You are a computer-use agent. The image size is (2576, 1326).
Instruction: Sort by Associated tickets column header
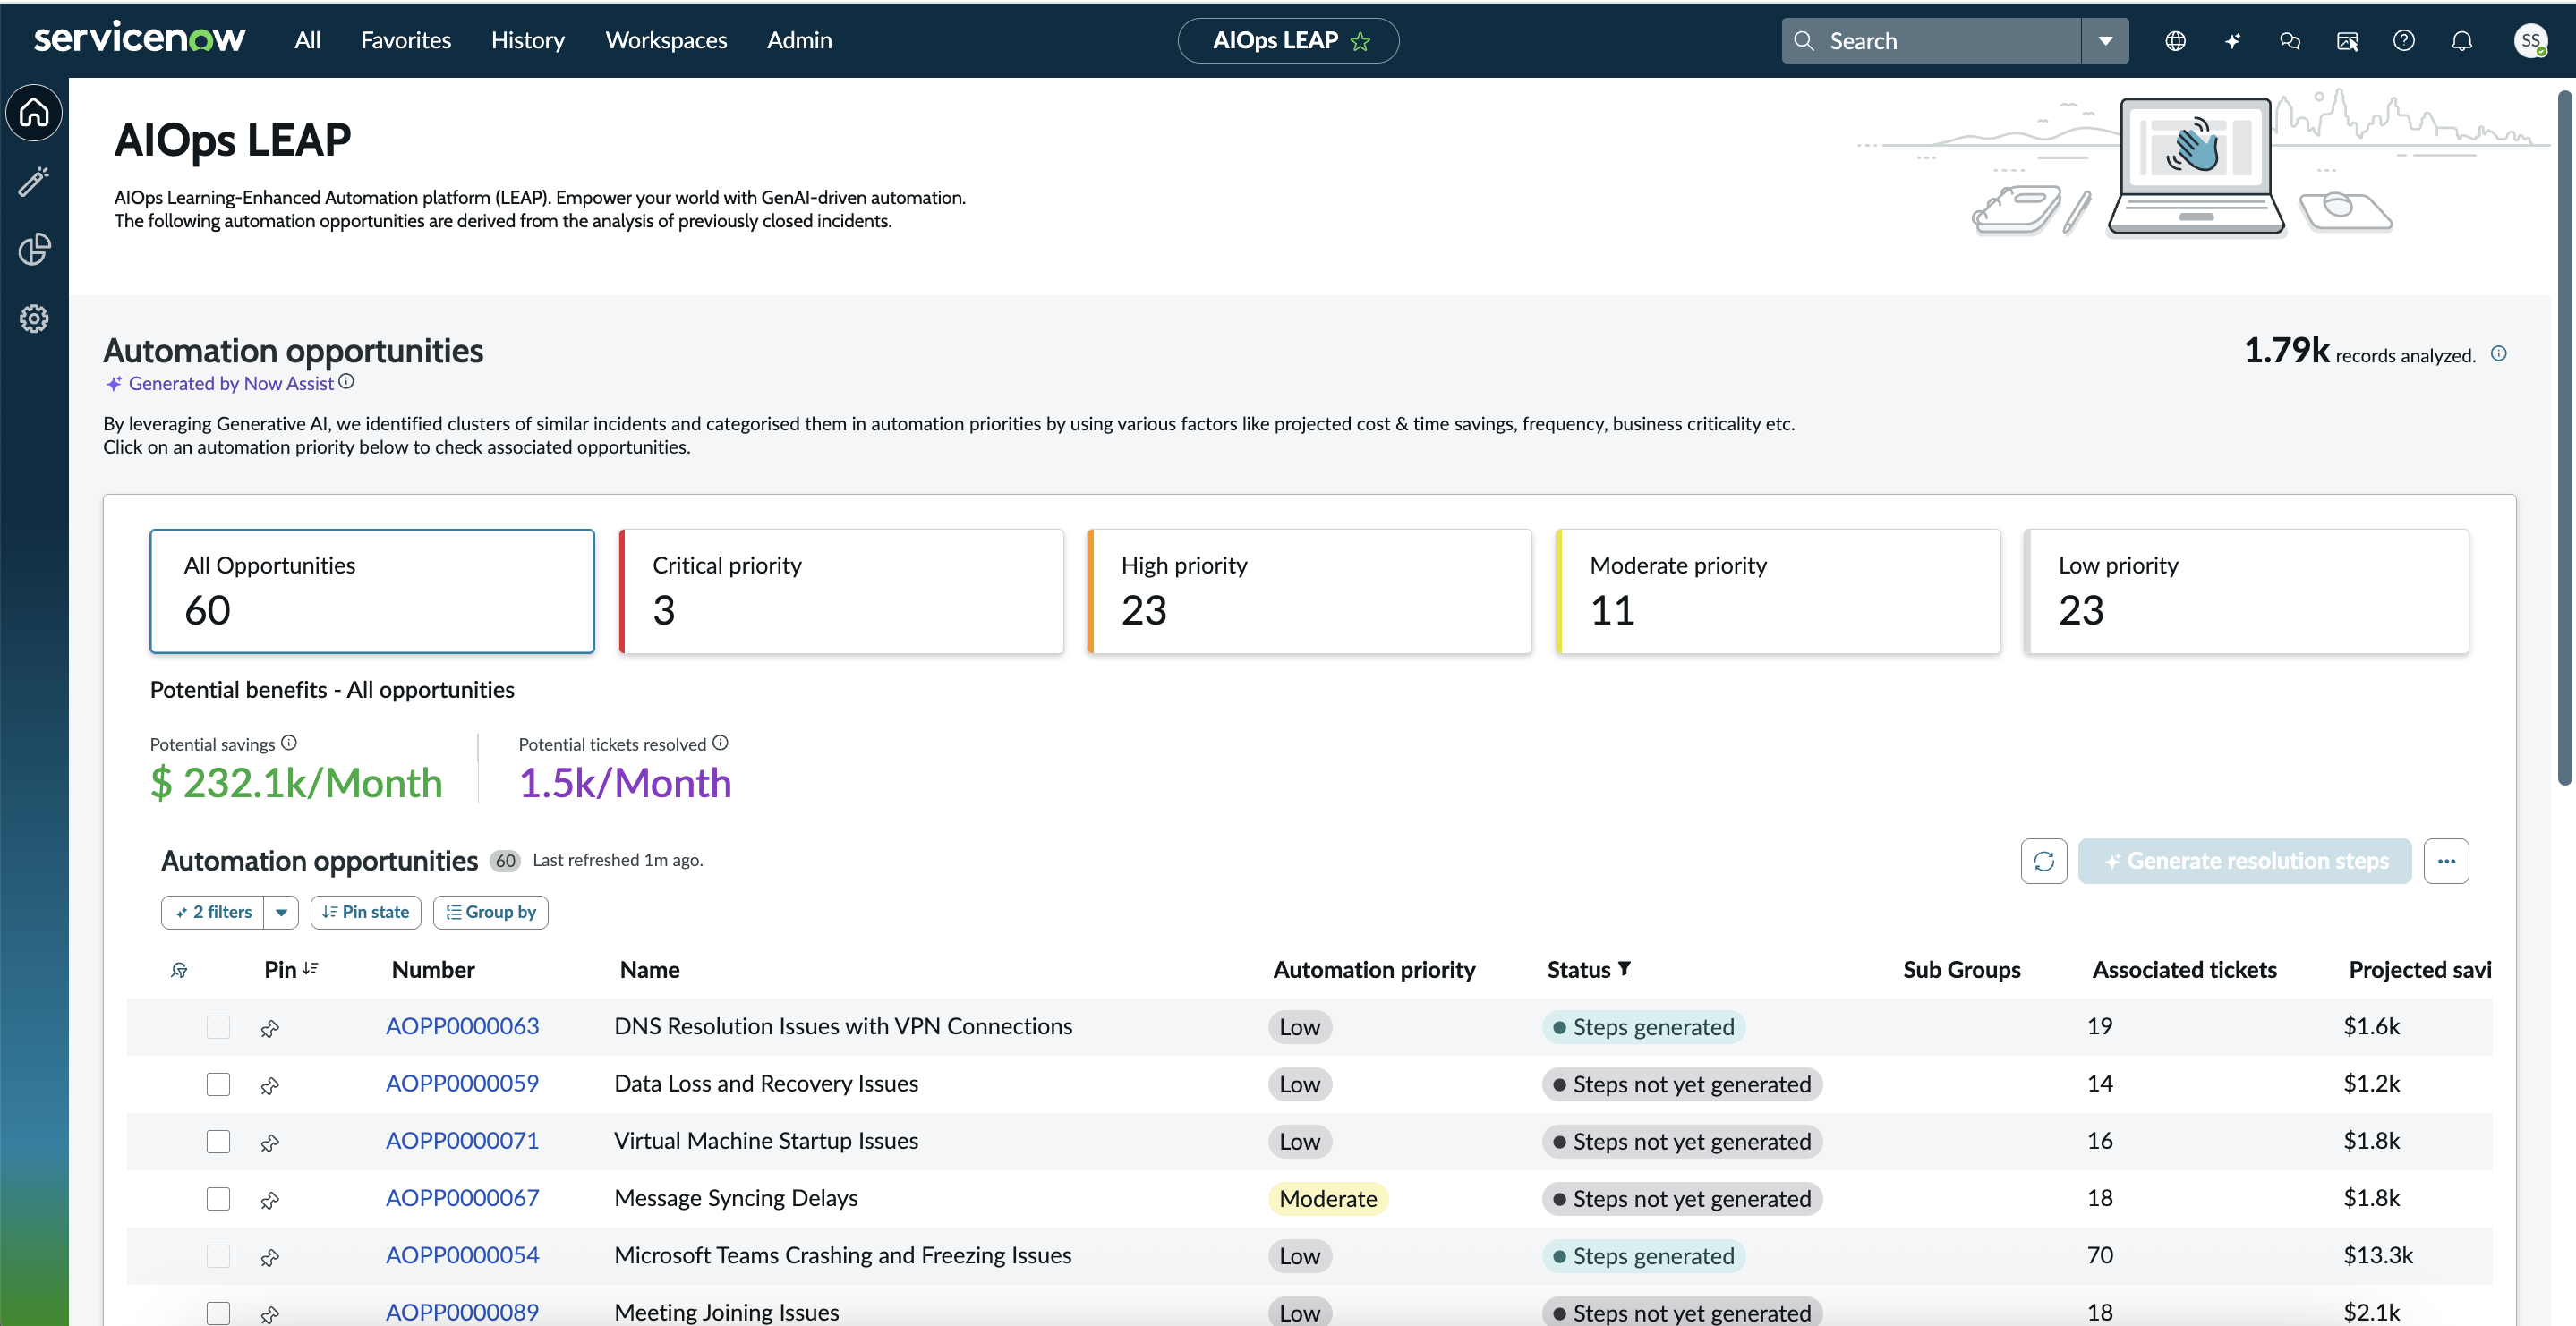tap(2184, 969)
